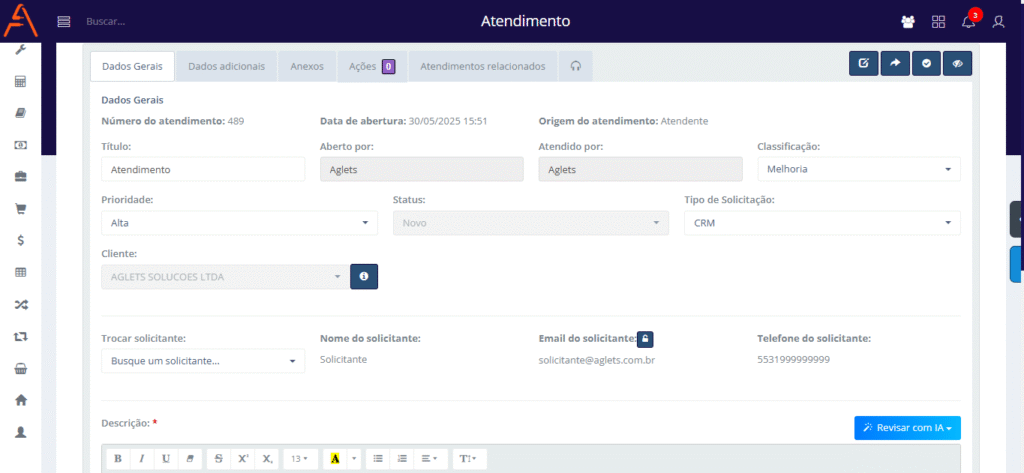Toggle strikethrough formatting in description editor
Viewport: 1024px width, 473px height.
click(218, 458)
